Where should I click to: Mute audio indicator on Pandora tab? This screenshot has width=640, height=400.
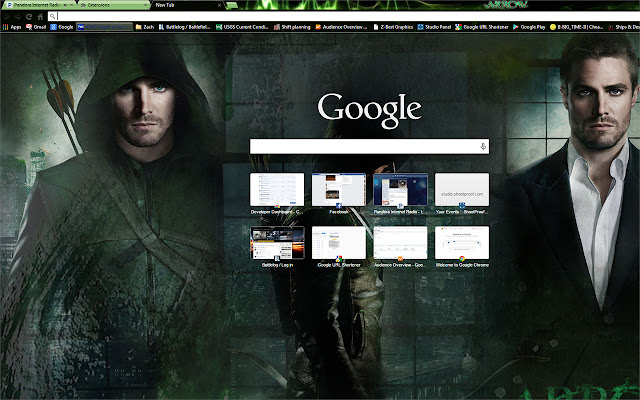[65, 5]
